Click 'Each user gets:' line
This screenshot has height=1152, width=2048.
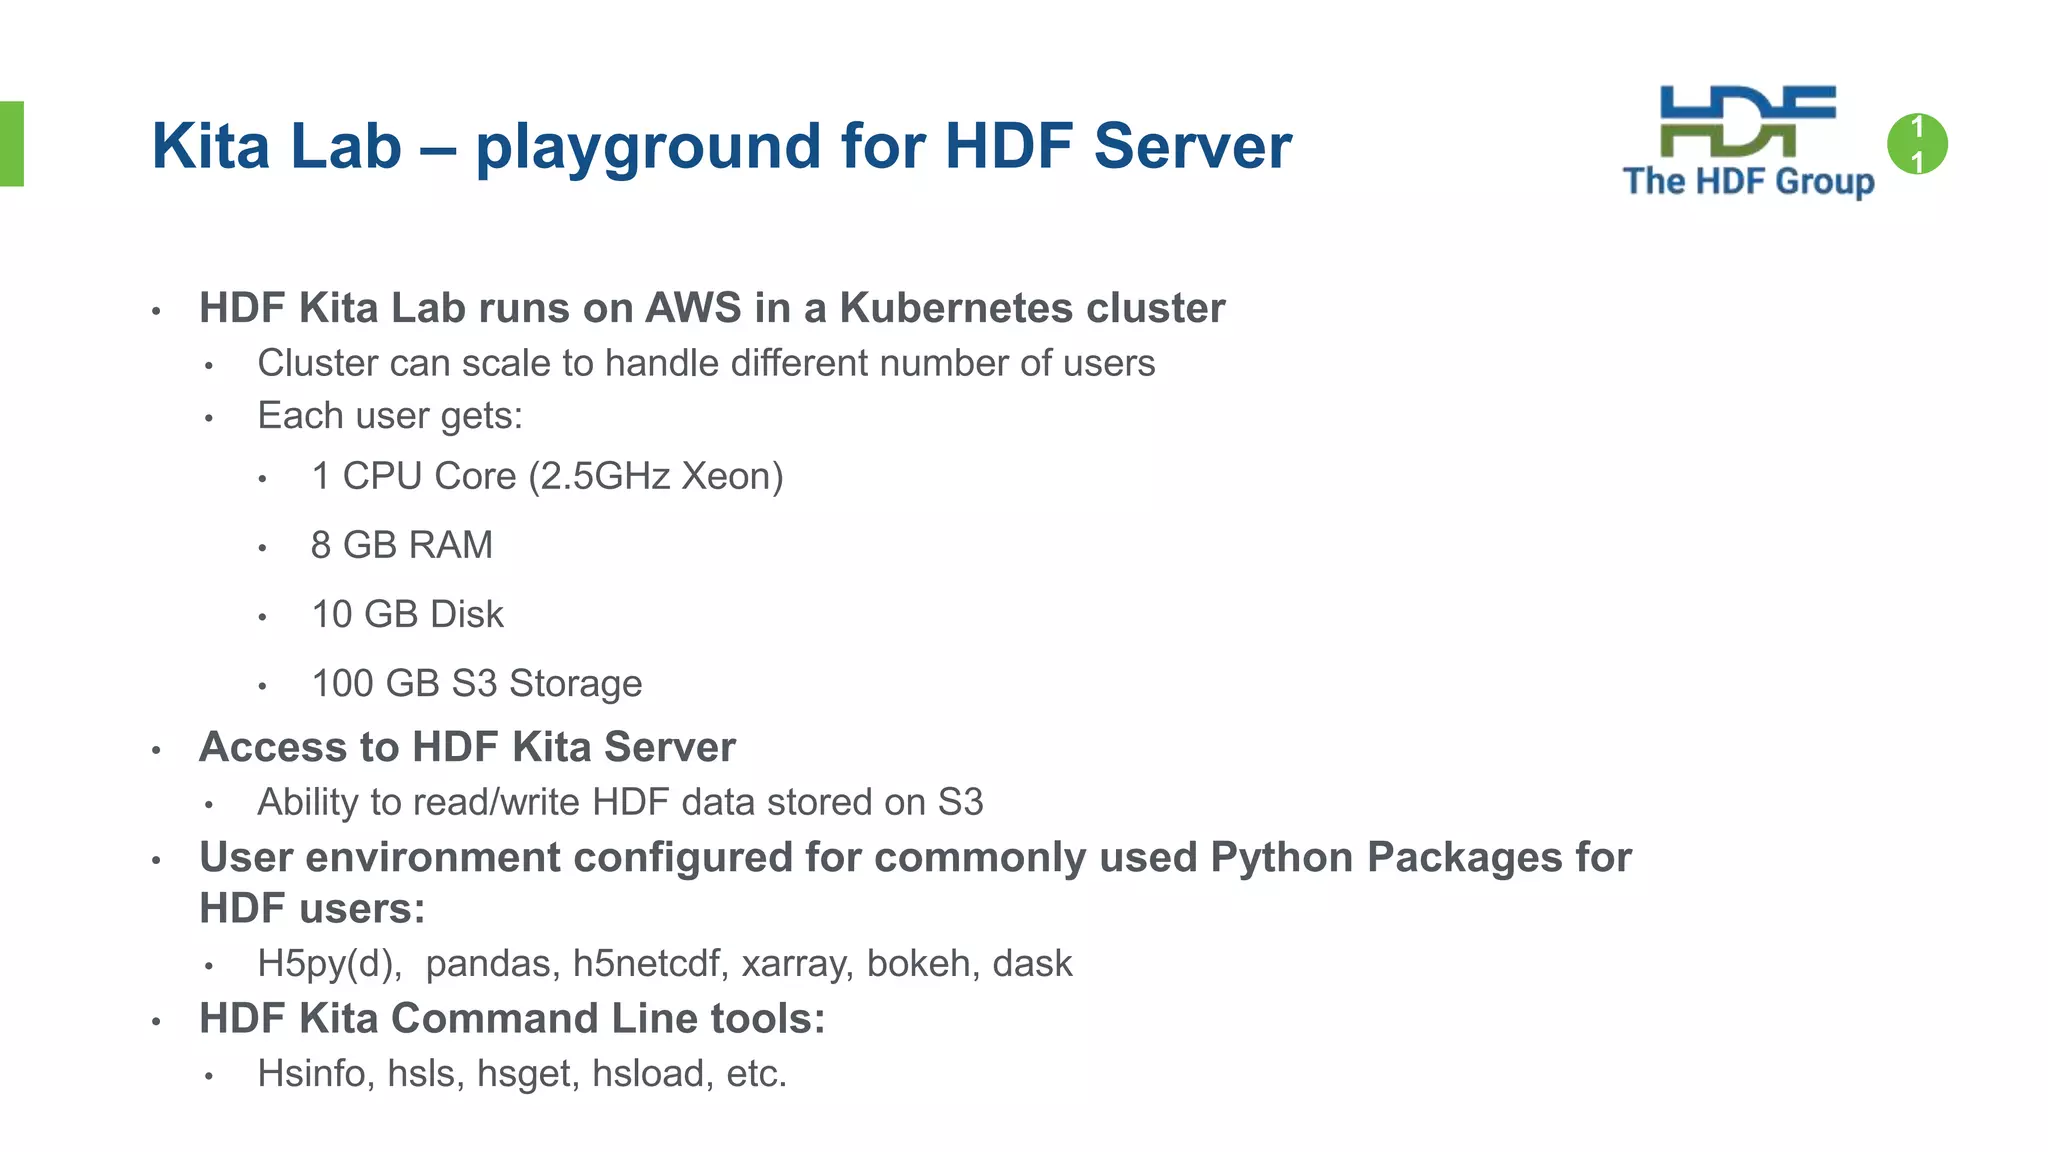tap(390, 416)
